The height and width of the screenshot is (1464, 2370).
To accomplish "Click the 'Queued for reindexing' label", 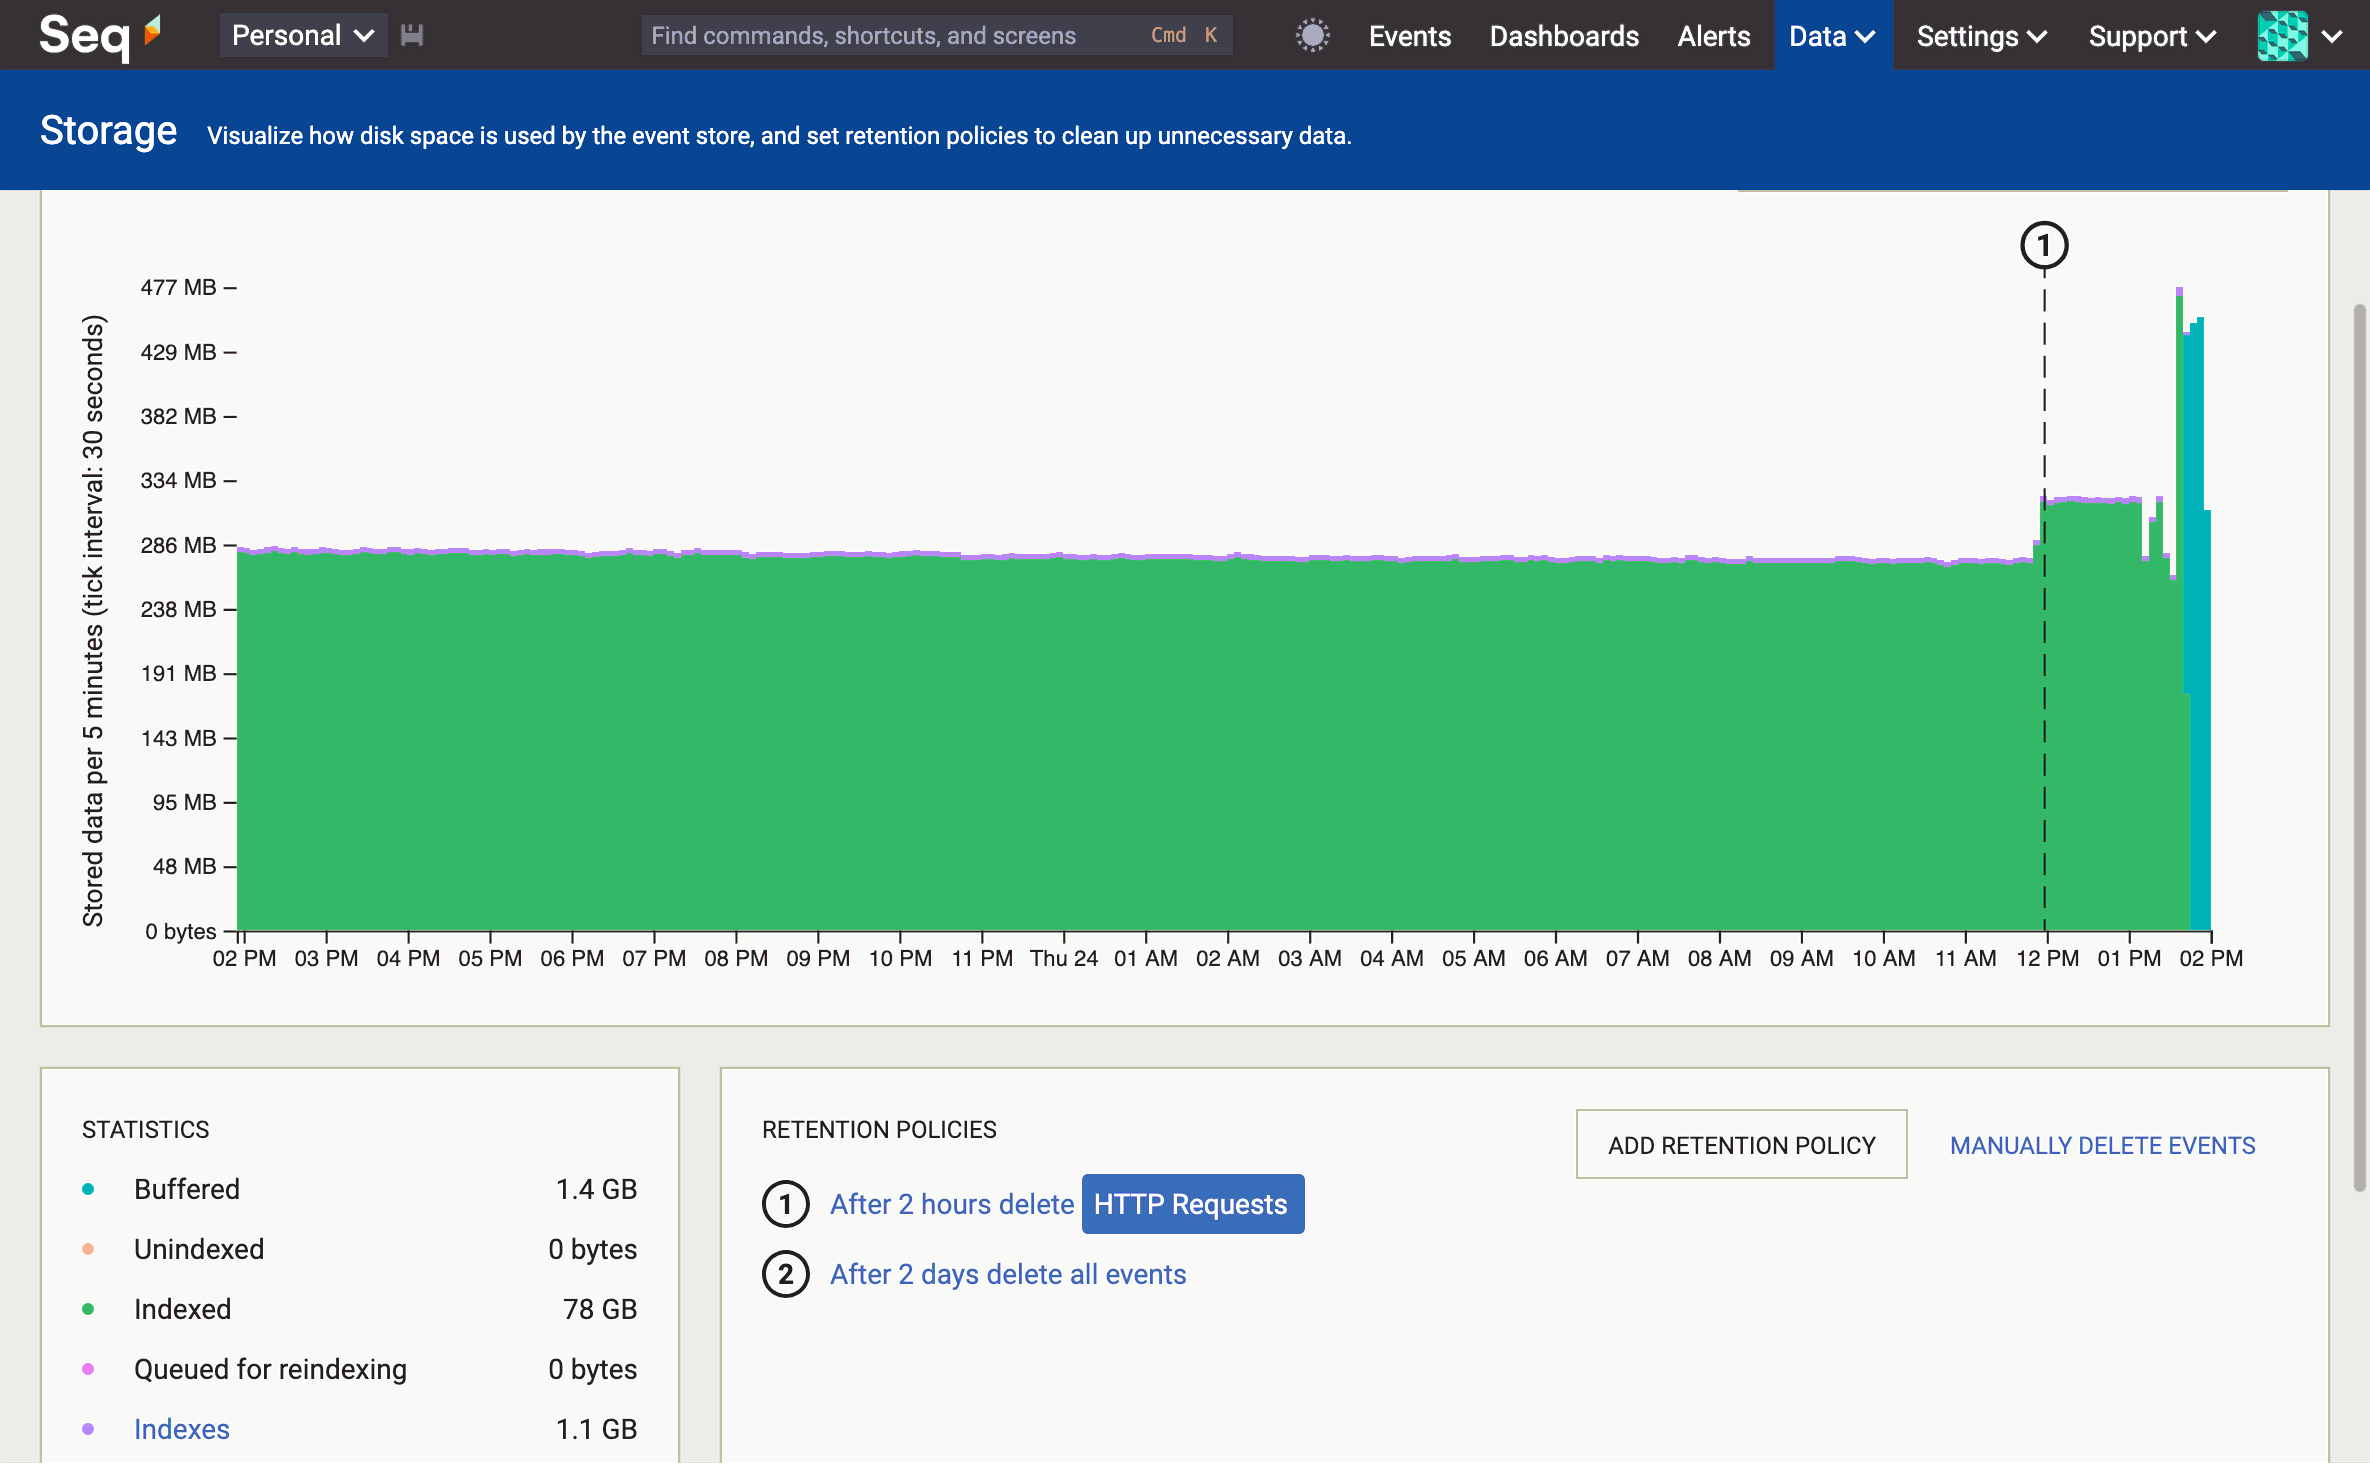I will point(270,1369).
